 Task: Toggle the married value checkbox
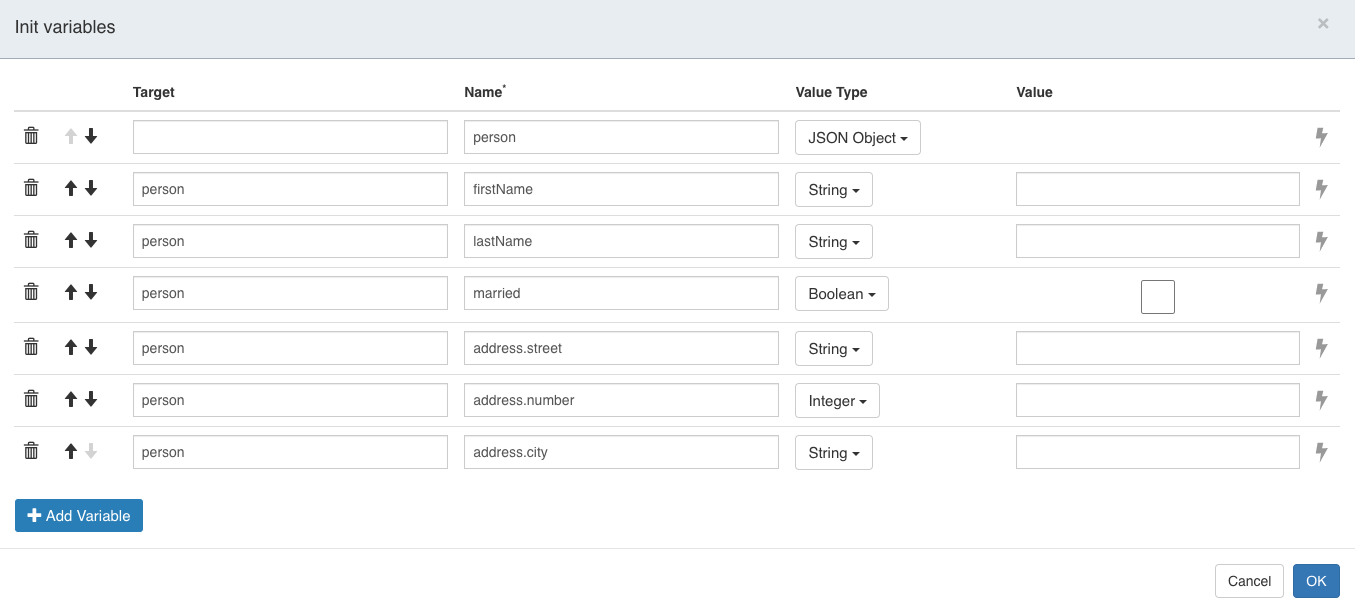click(x=1157, y=296)
